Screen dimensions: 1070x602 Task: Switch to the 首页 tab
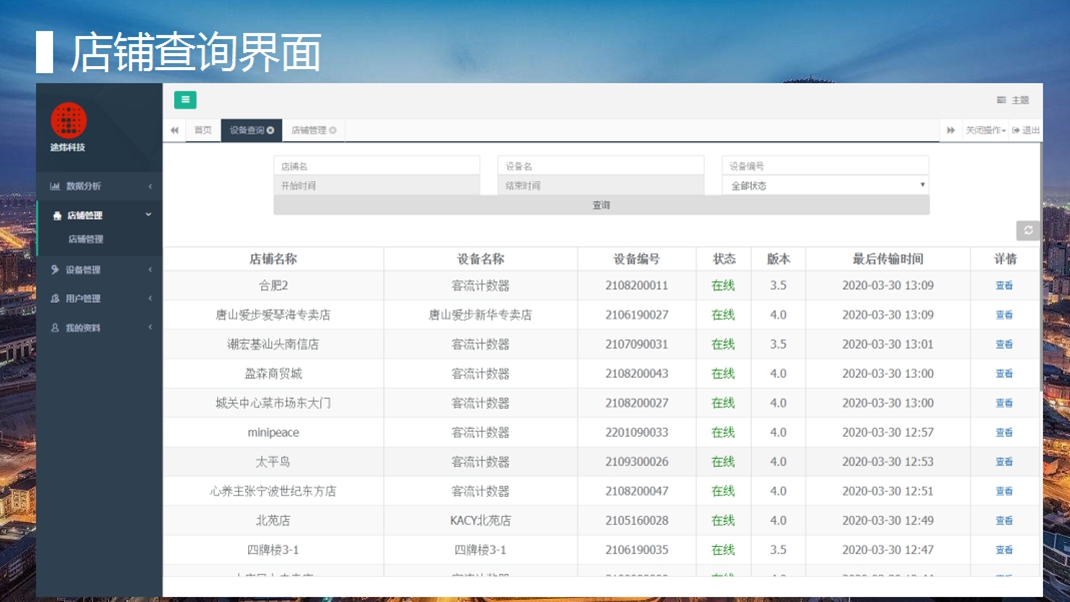point(203,130)
